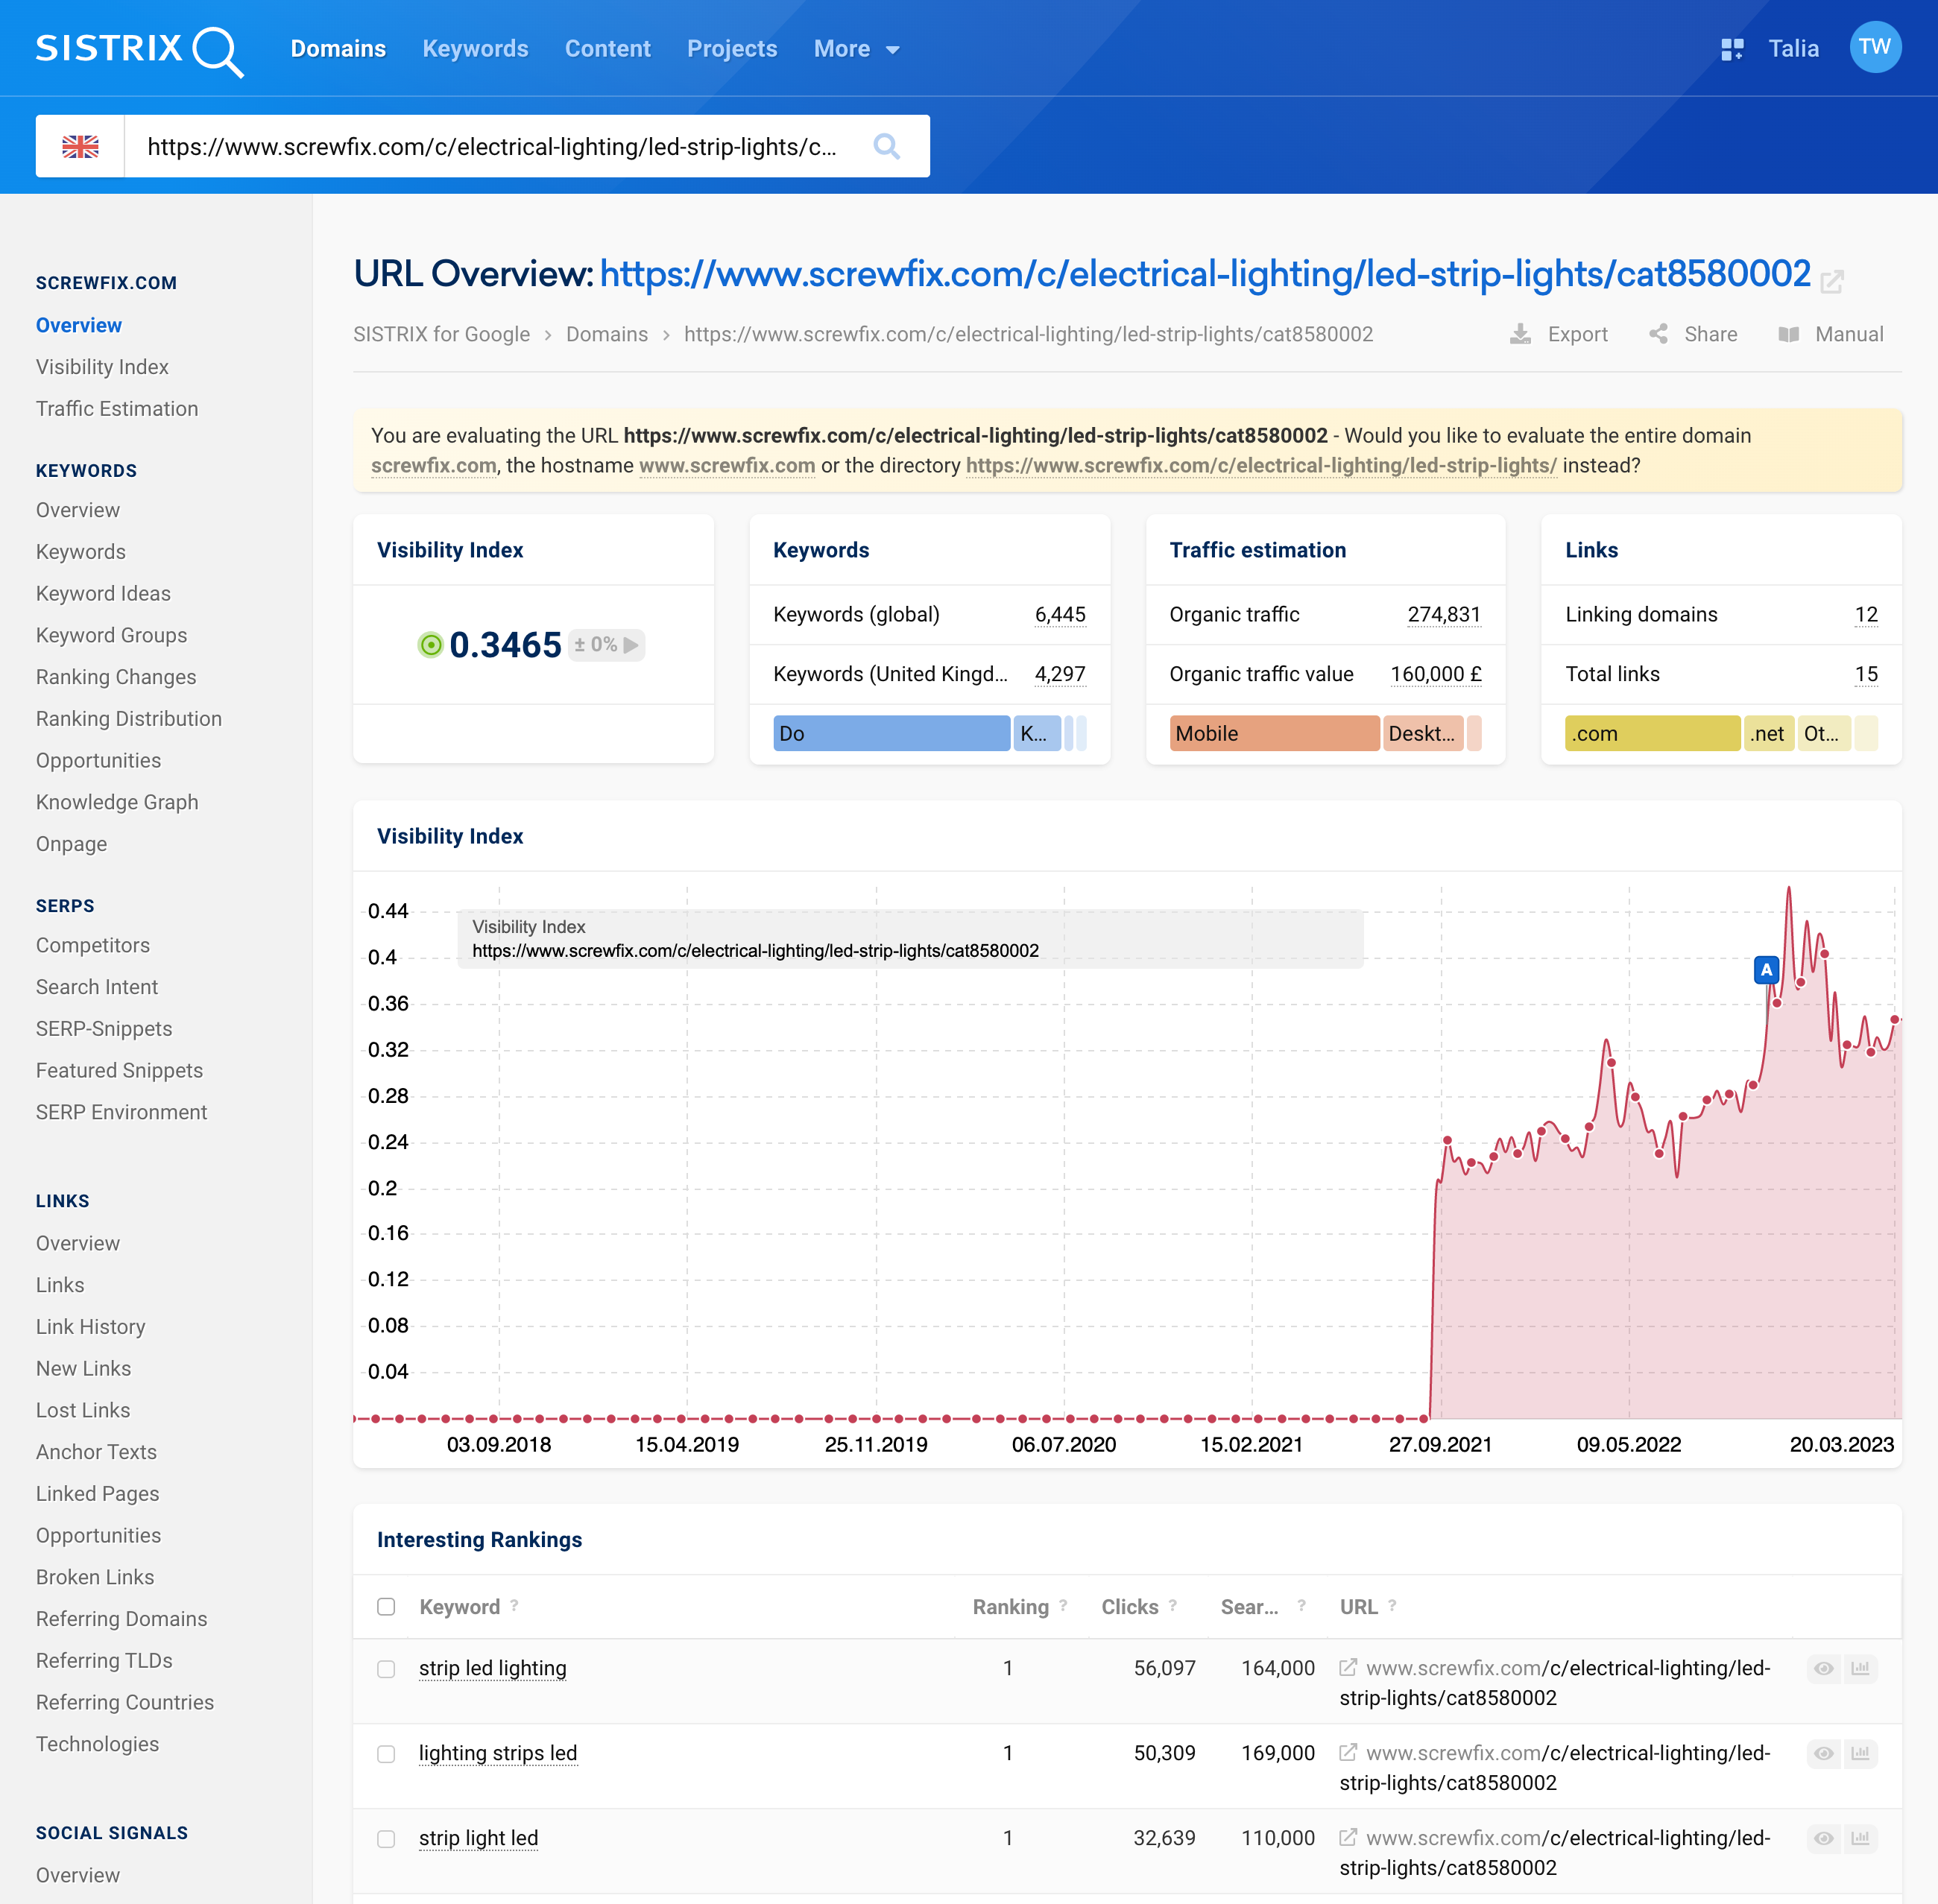
Task: Toggle checkbox for strip light led row
Action: (x=385, y=1839)
